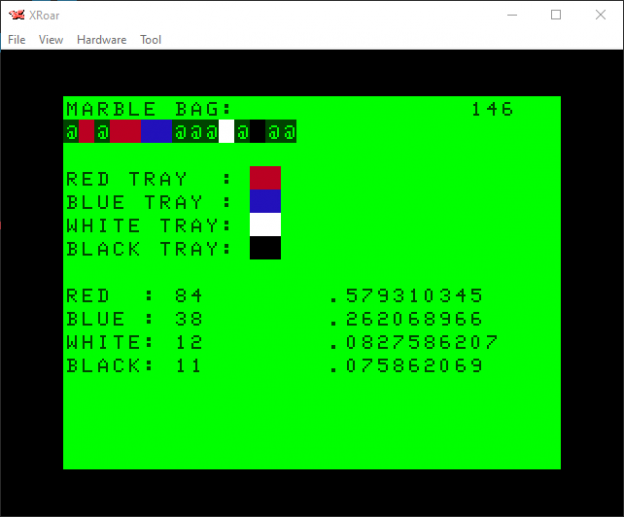Maximize the XRoar window
The height and width of the screenshot is (517, 624).
pos(556,15)
